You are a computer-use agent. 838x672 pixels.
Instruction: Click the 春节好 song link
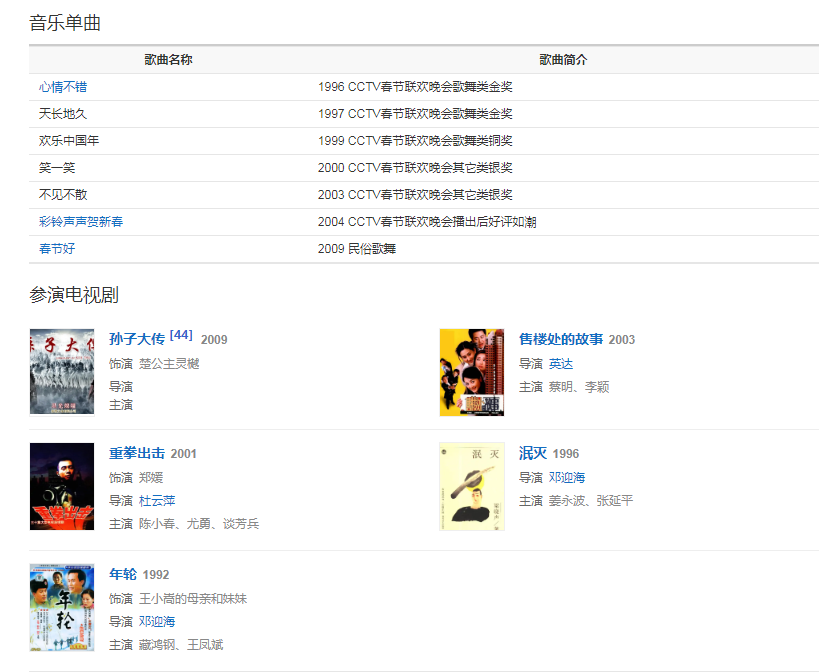coord(57,249)
